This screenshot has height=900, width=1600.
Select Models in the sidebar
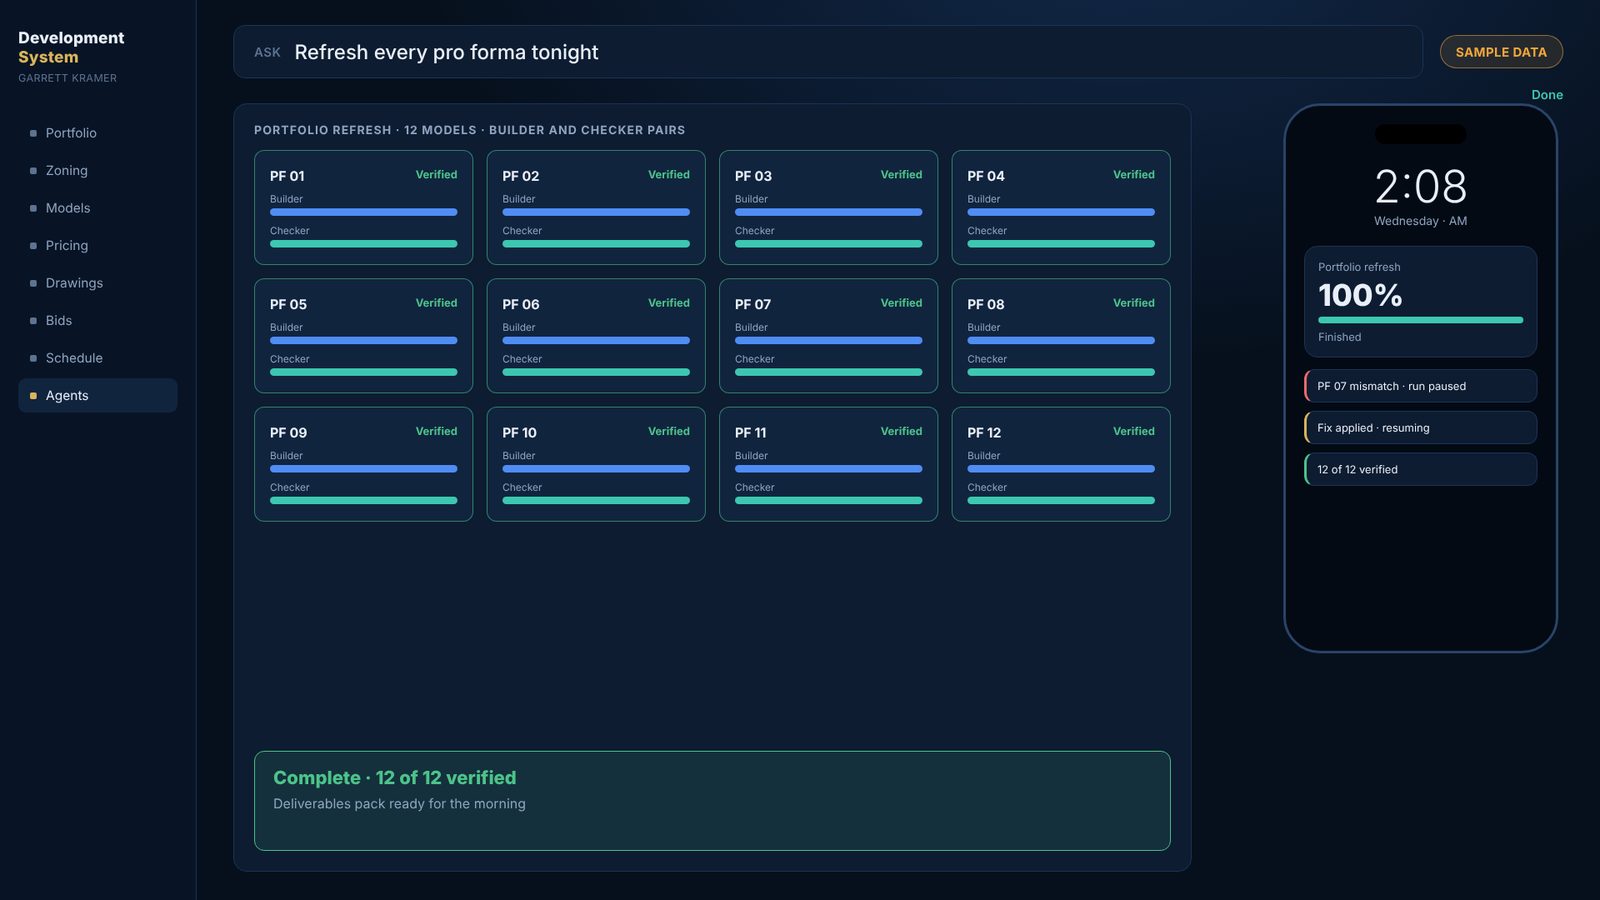coord(97,208)
